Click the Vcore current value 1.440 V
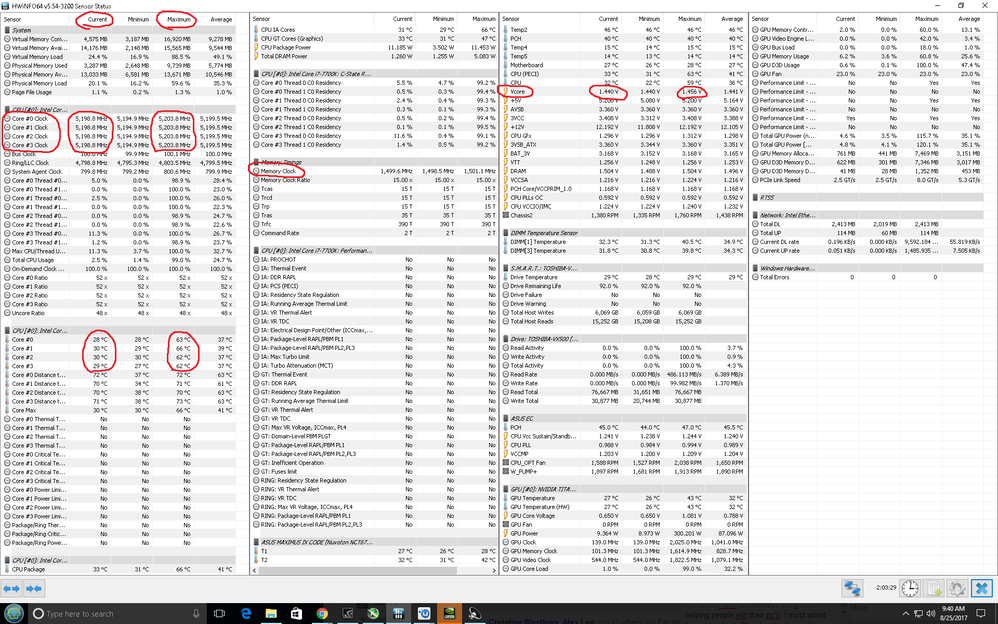 click(x=607, y=92)
